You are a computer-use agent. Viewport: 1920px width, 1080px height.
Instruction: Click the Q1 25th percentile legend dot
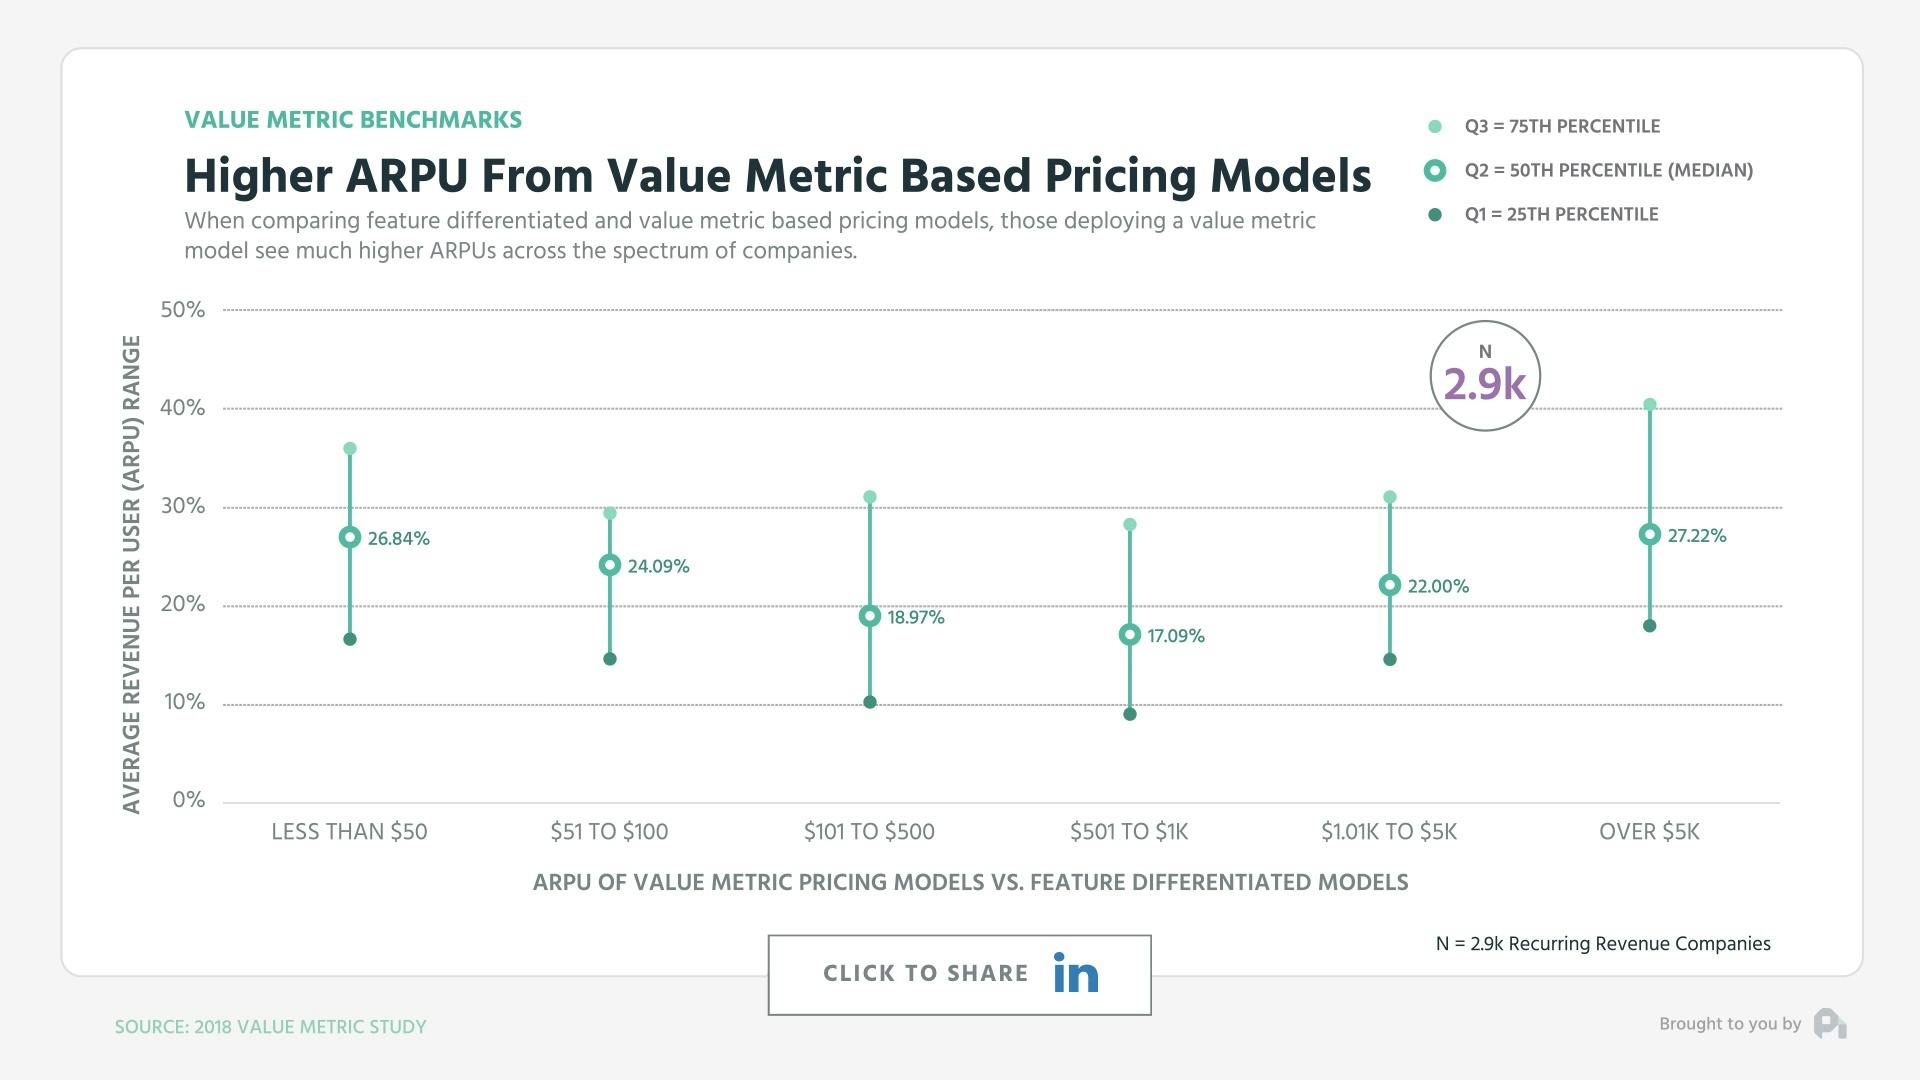pyautogui.click(x=1437, y=214)
